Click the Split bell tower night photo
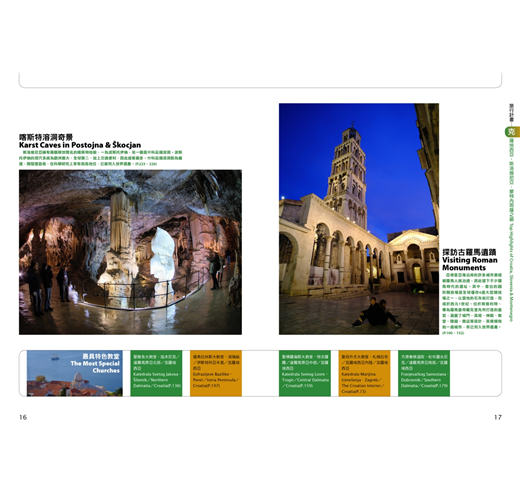Screen dimensions: 520x500 coord(359,219)
